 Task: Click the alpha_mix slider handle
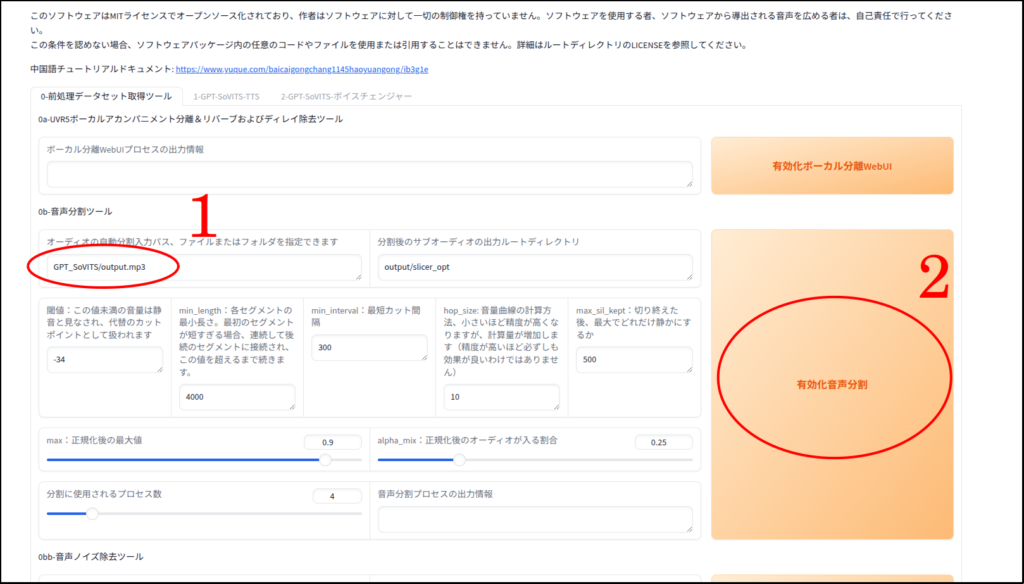tap(459, 460)
